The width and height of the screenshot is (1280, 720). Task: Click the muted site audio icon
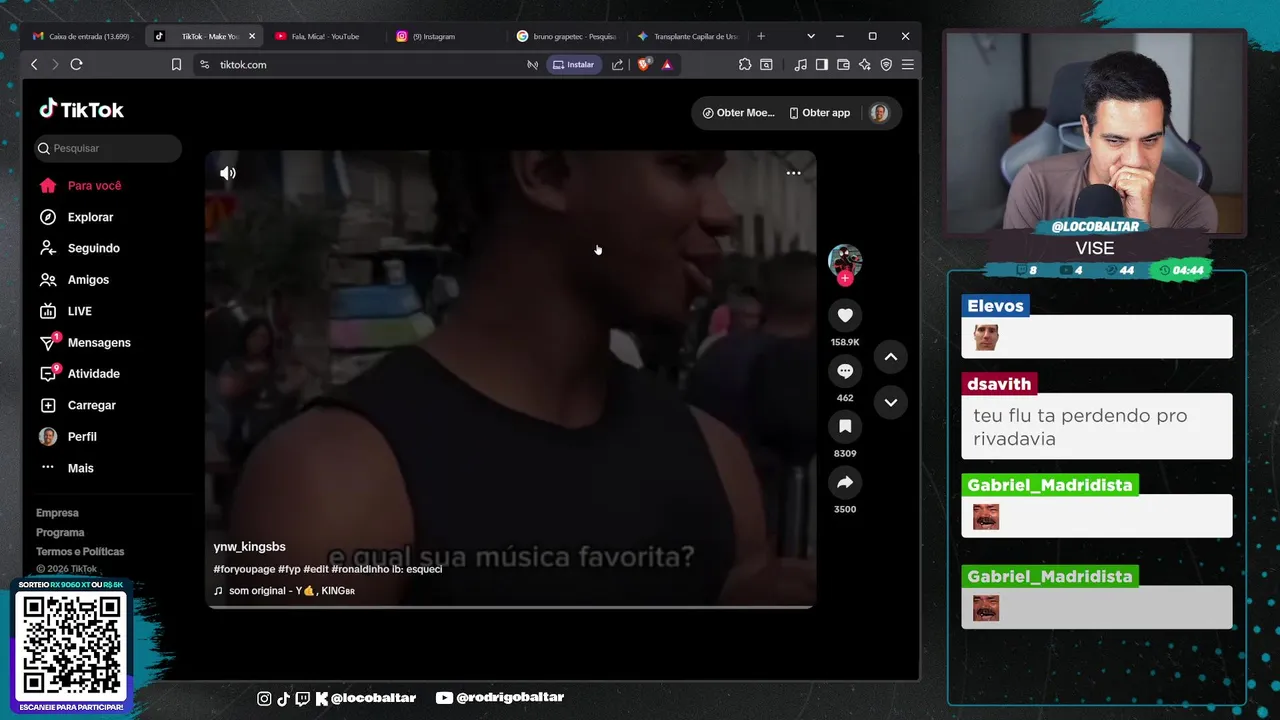tap(532, 64)
